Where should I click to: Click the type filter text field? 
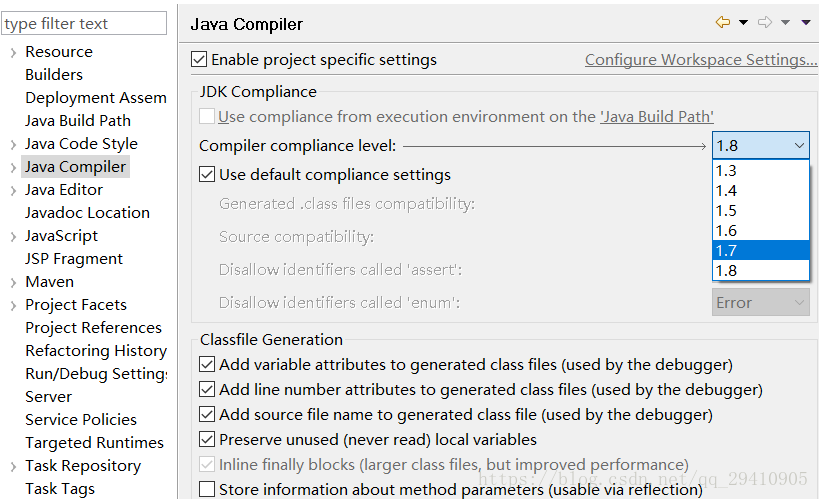pos(84,24)
